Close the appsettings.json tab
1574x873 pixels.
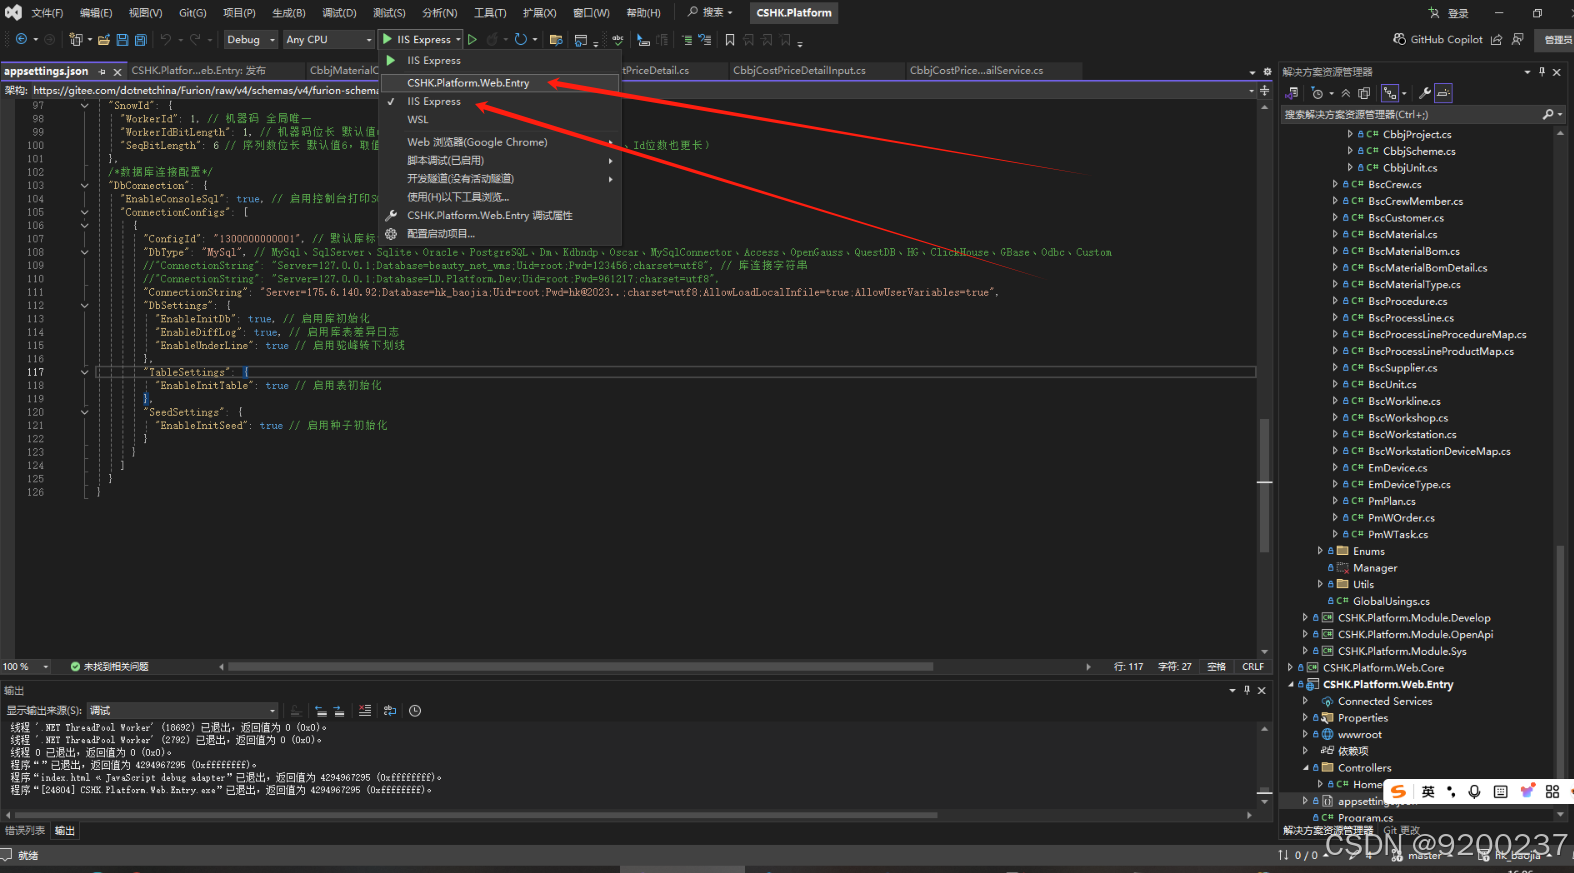[118, 72]
